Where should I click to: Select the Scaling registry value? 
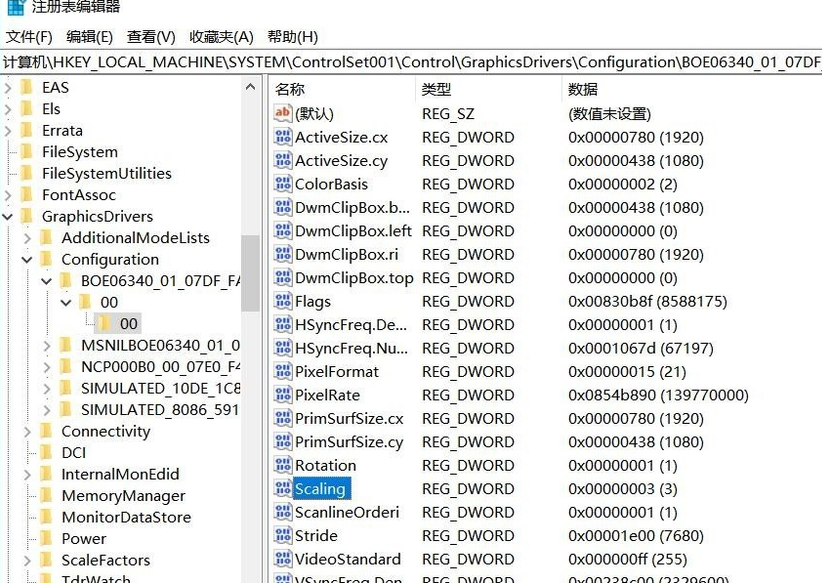pyautogui.click(x=322, y=488)
